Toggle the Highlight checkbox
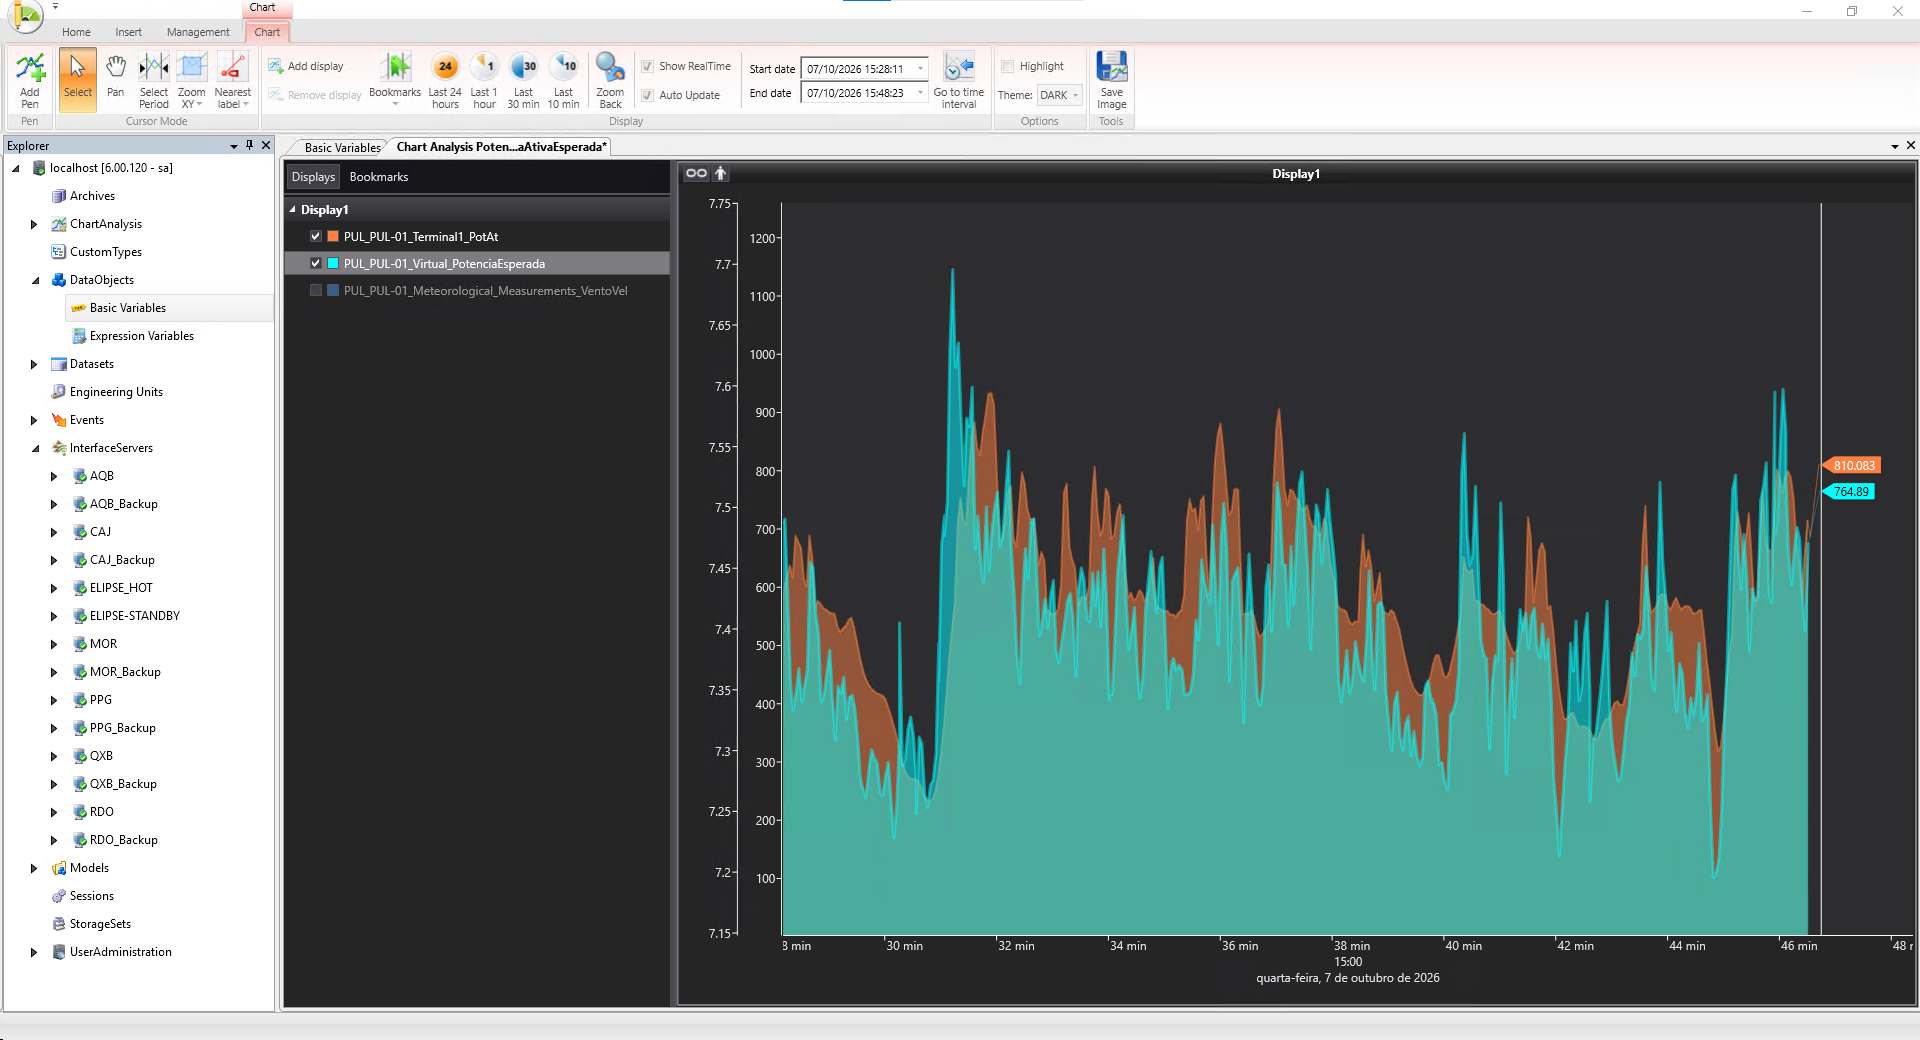1920x1040 pixels. click(1008, 66)
